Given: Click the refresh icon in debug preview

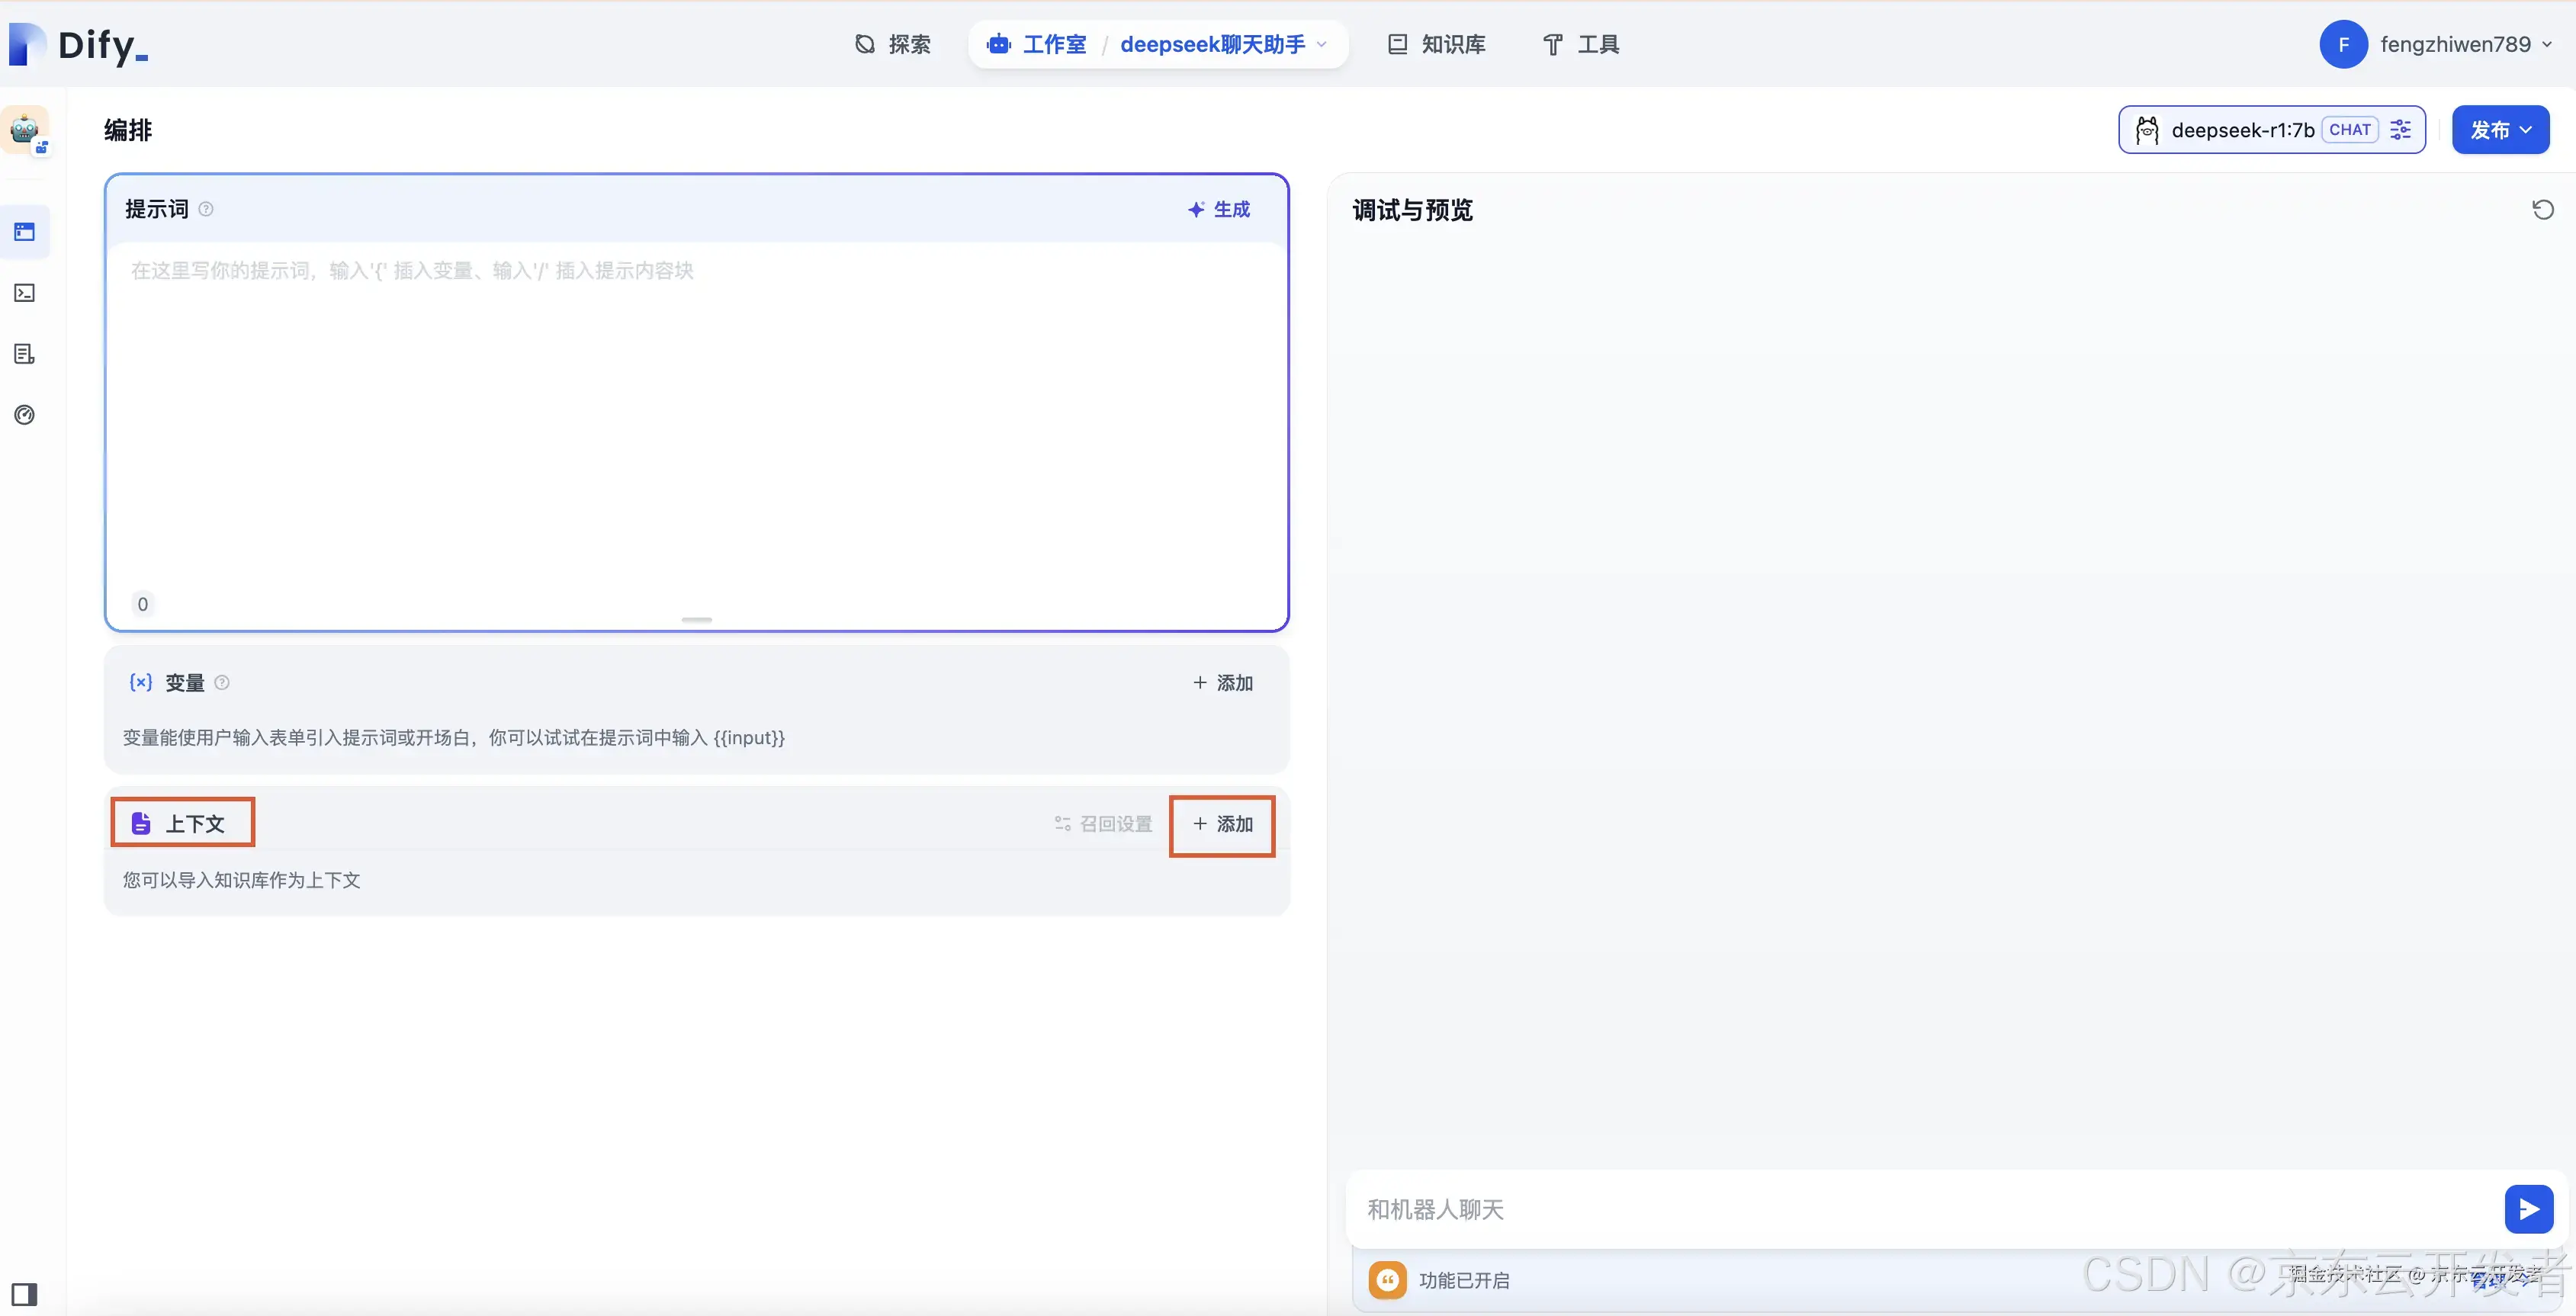Looking at the screenshot, I should pyautogui.click(x=2542, y=210).
